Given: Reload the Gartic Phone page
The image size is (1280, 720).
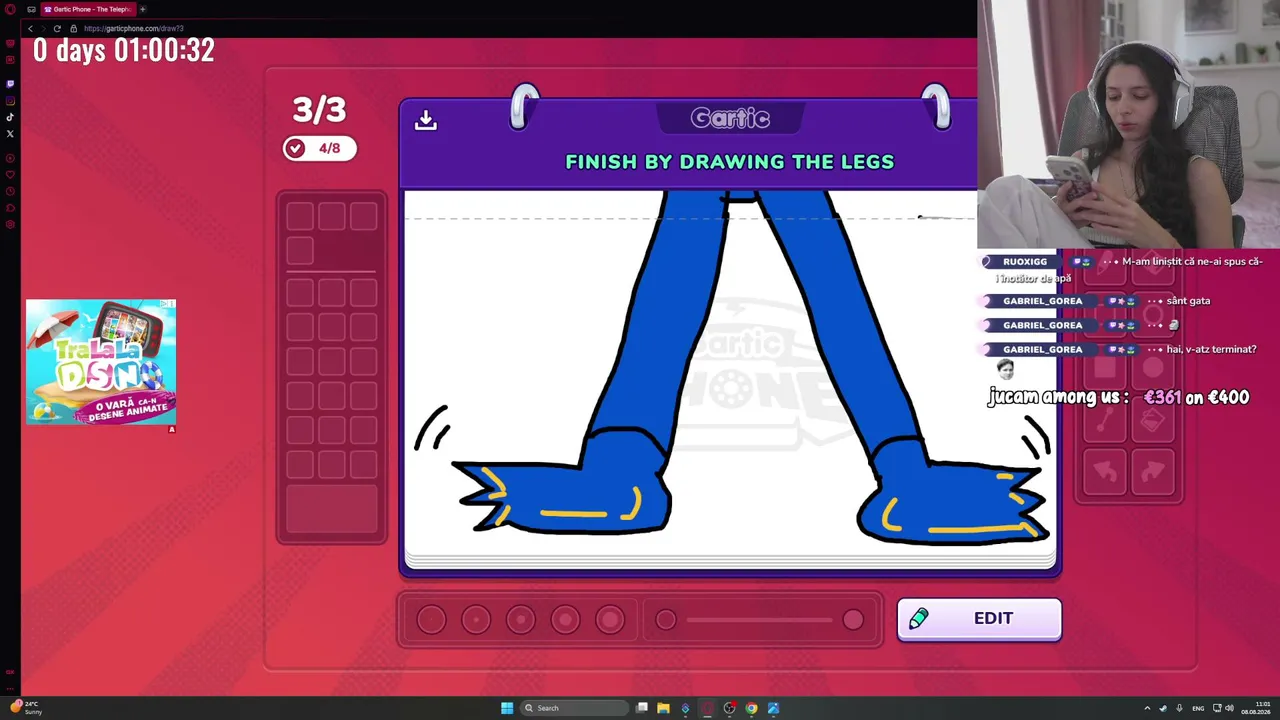Looking at the screenshot, I should click(x=57, y=29).
